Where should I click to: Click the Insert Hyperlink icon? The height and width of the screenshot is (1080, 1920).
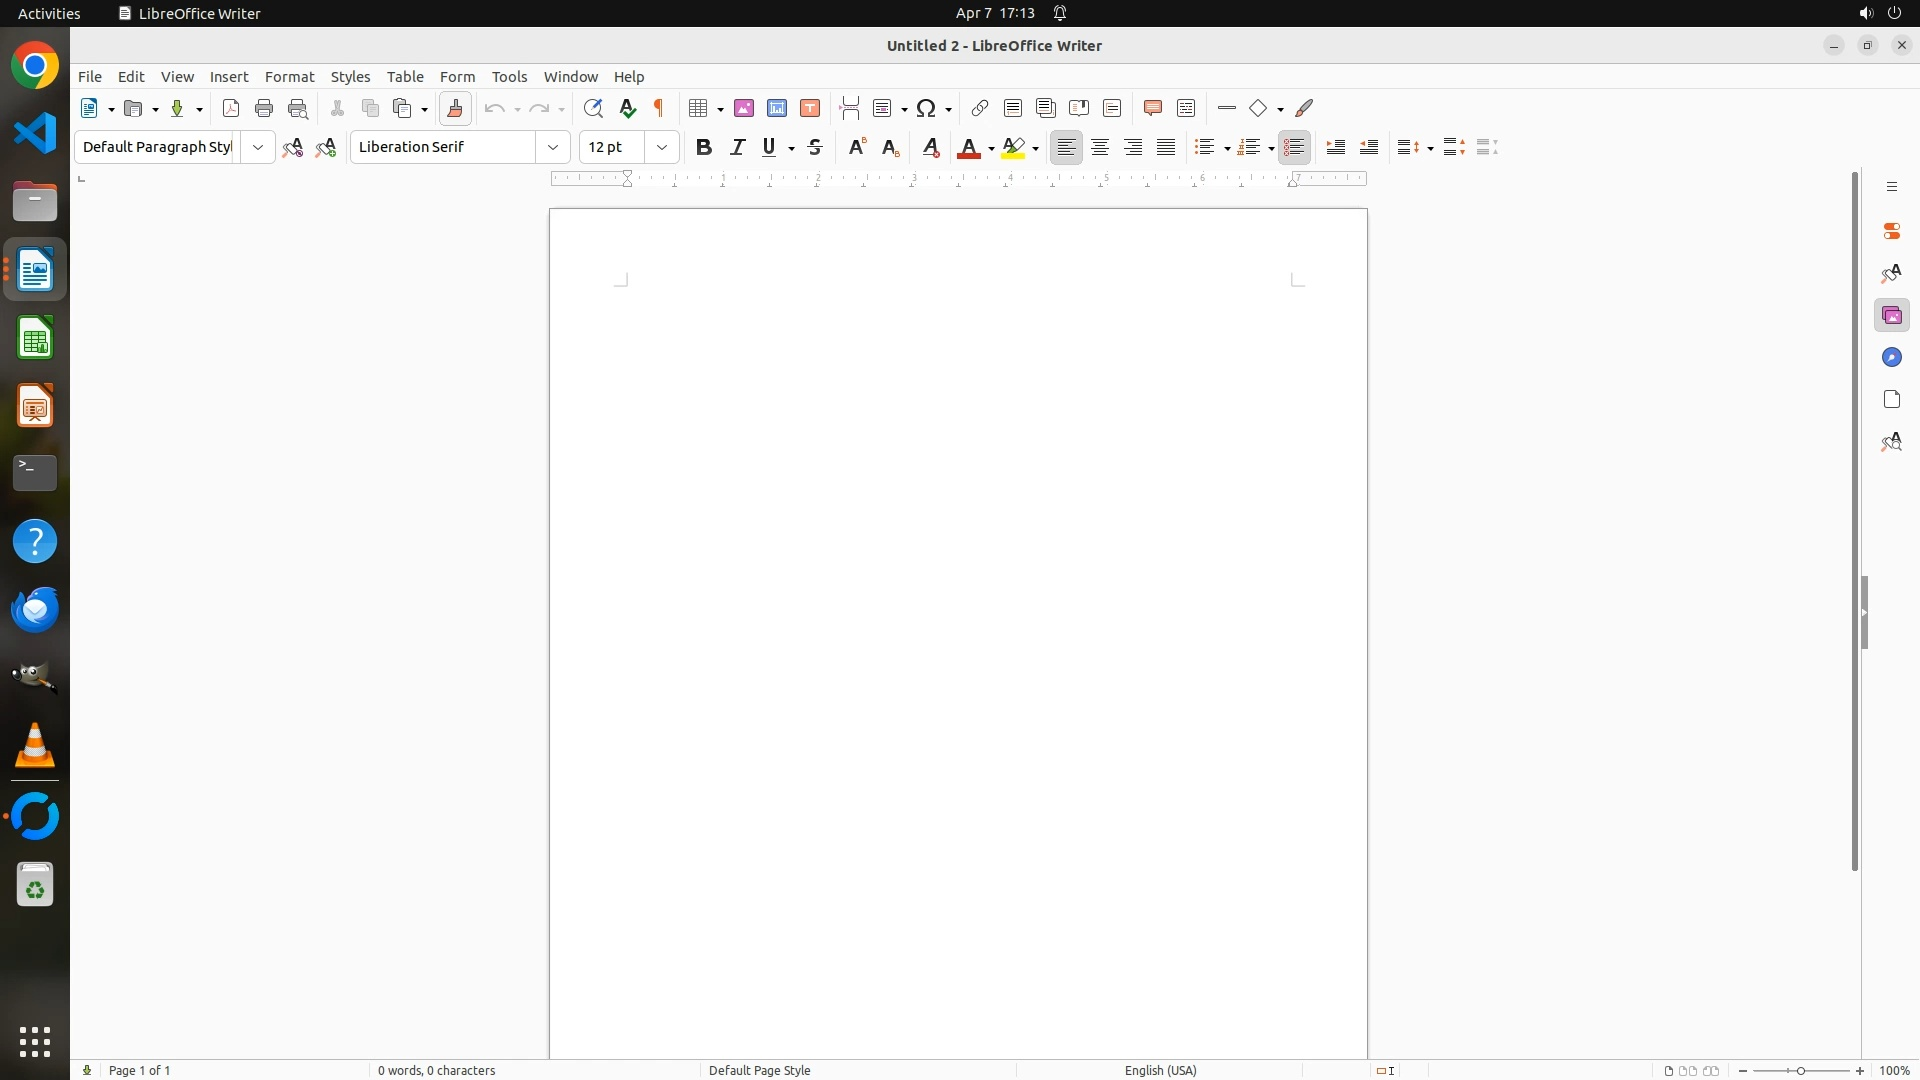[x=980, y=108]
